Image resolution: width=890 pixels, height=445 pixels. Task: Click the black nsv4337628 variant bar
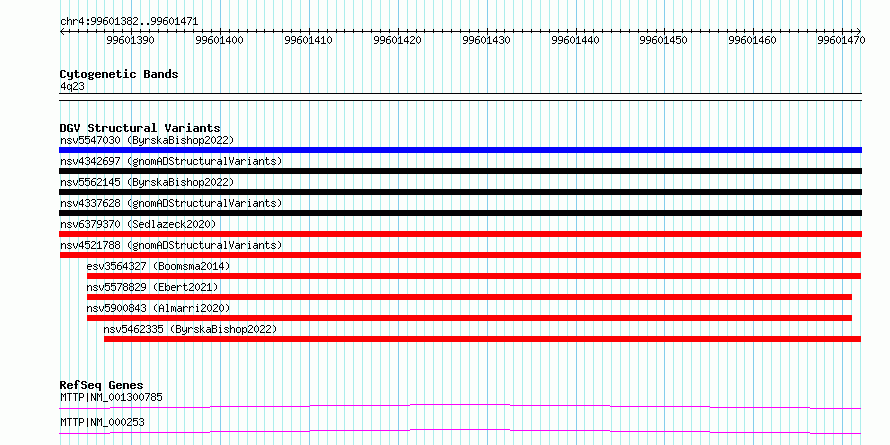460,213
